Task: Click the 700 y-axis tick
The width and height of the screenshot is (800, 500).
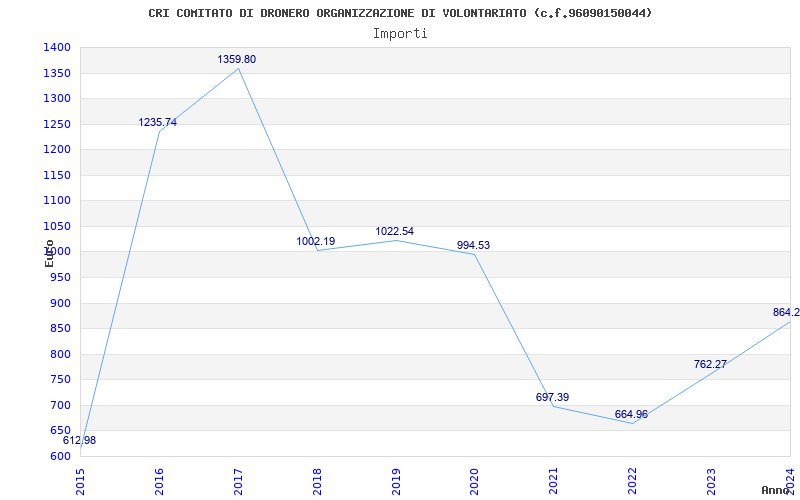Action: [60, 405]
